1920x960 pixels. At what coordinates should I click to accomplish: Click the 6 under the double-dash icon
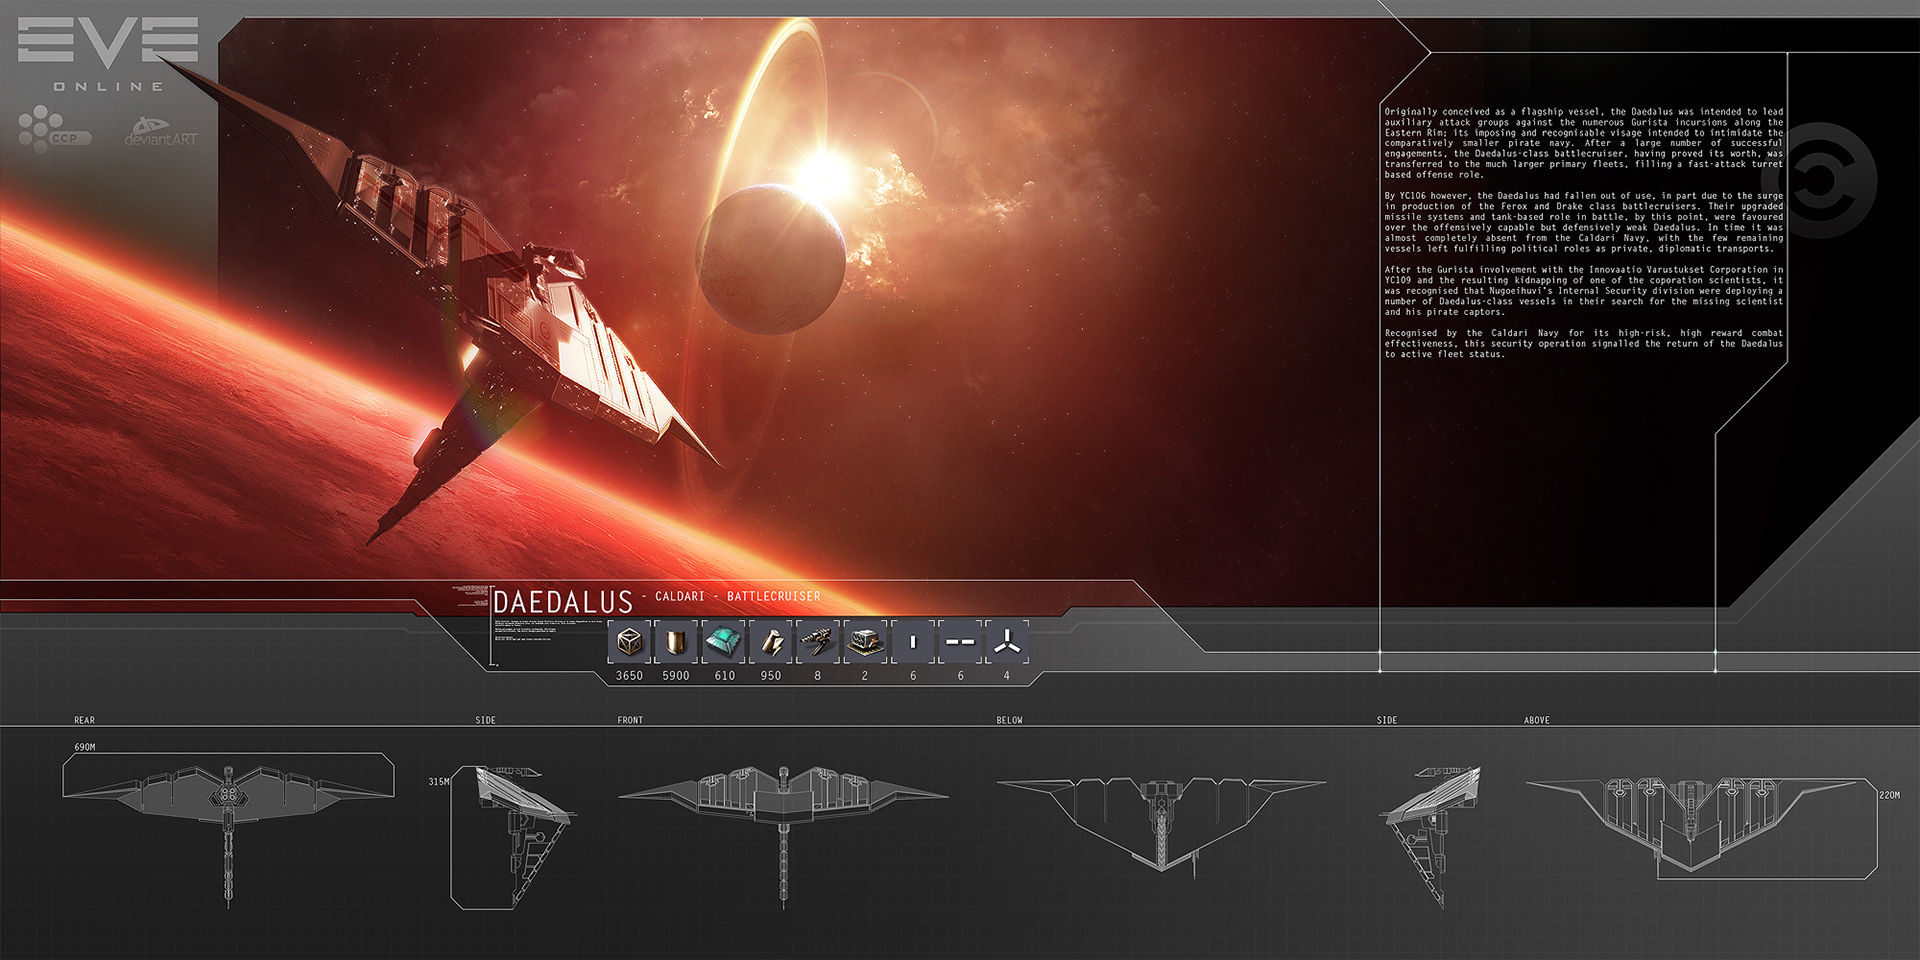click(961, 676)
